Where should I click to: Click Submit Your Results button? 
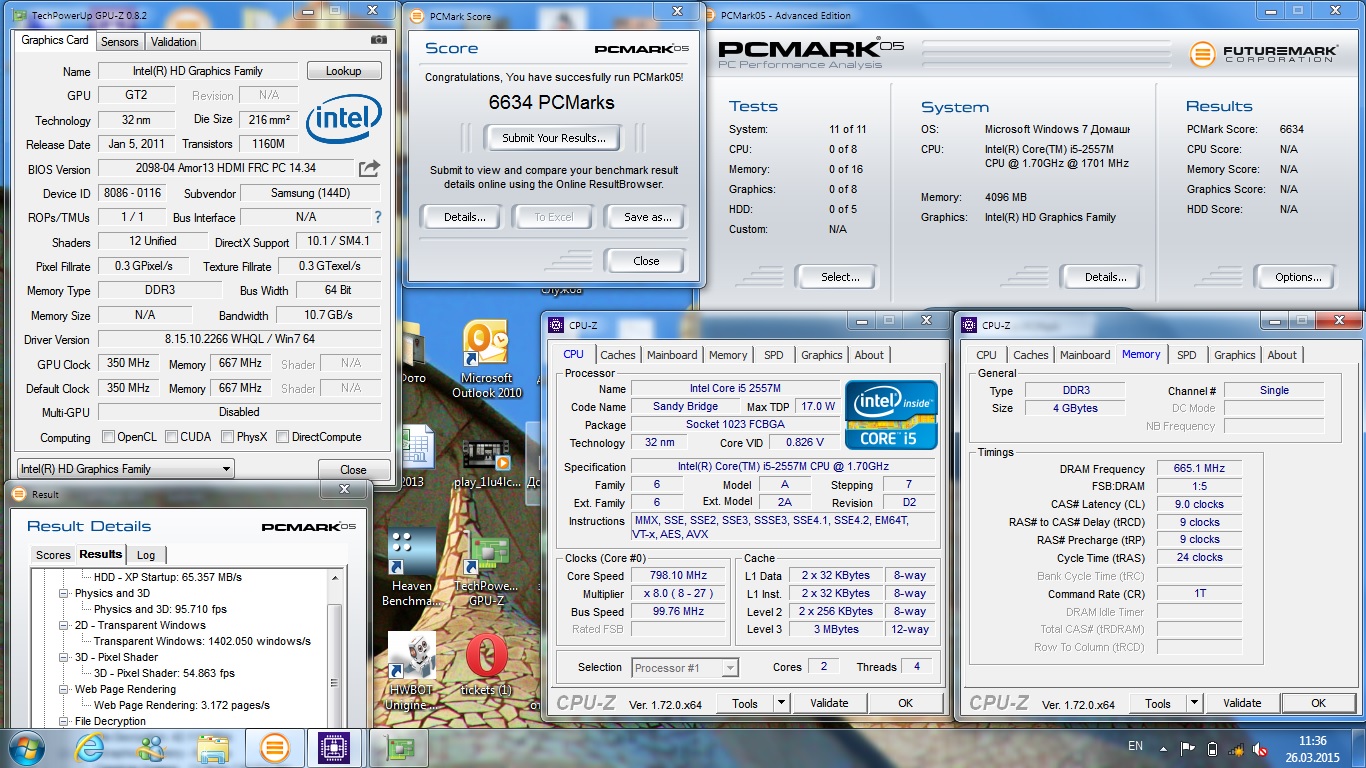click(x=553, y=138)
